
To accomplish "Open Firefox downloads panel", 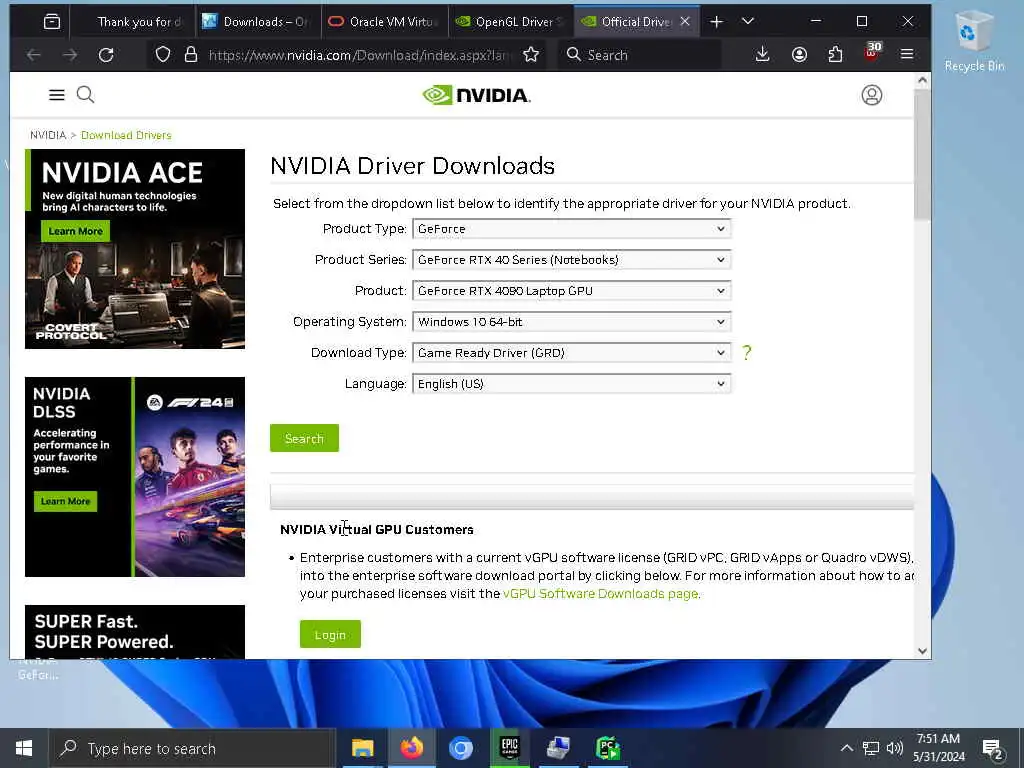I will (x=762, y=55).
